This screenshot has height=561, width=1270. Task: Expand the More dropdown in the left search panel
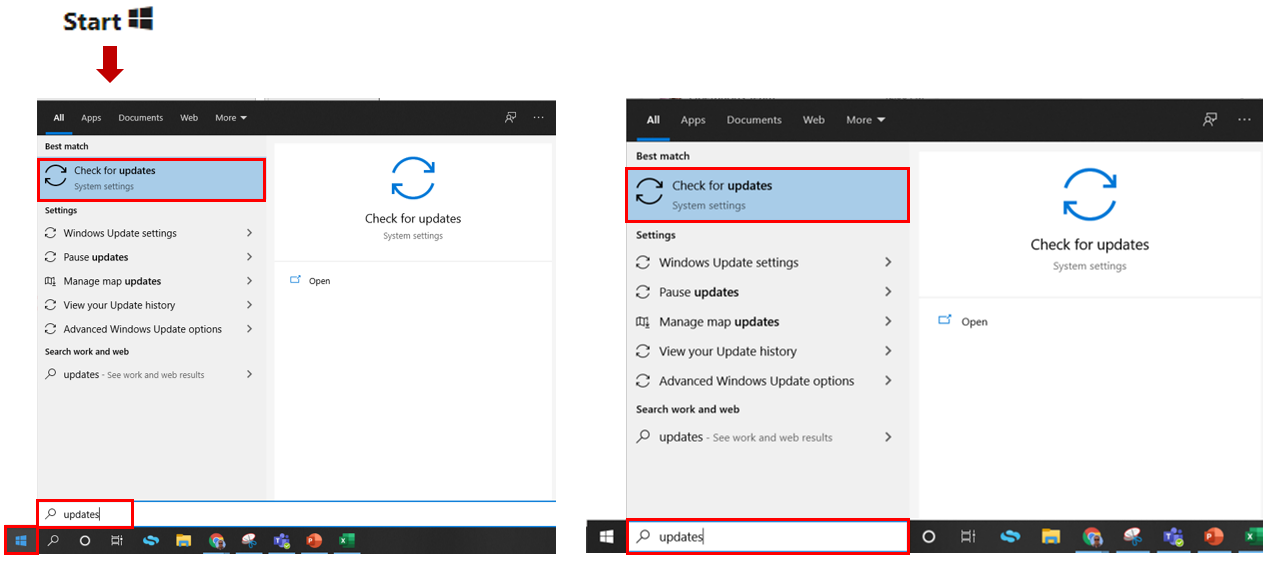click(x=231, y=118)
